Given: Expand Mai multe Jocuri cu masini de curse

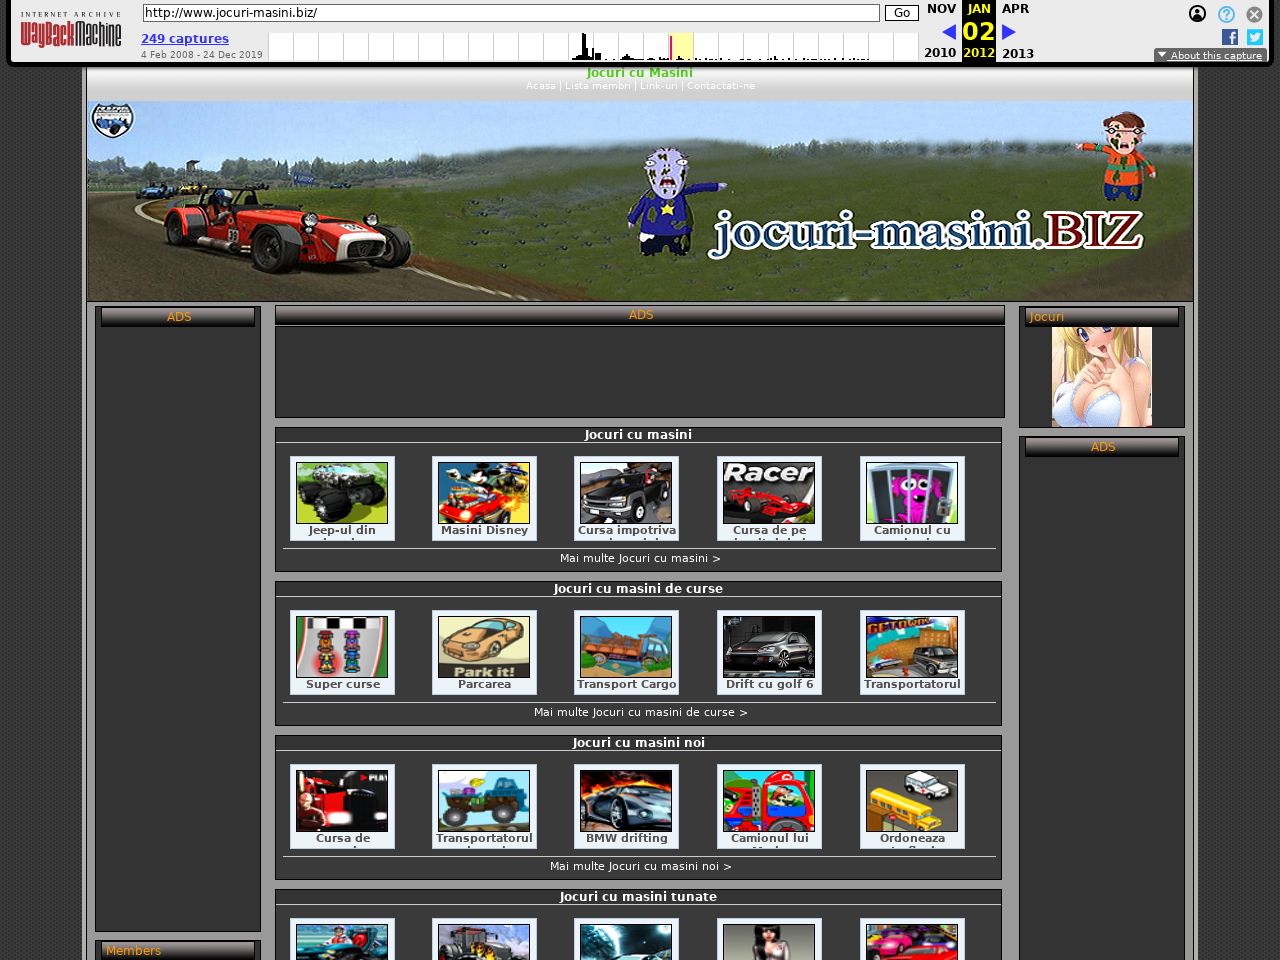Looking at the screenshot, I should (640, 712).
